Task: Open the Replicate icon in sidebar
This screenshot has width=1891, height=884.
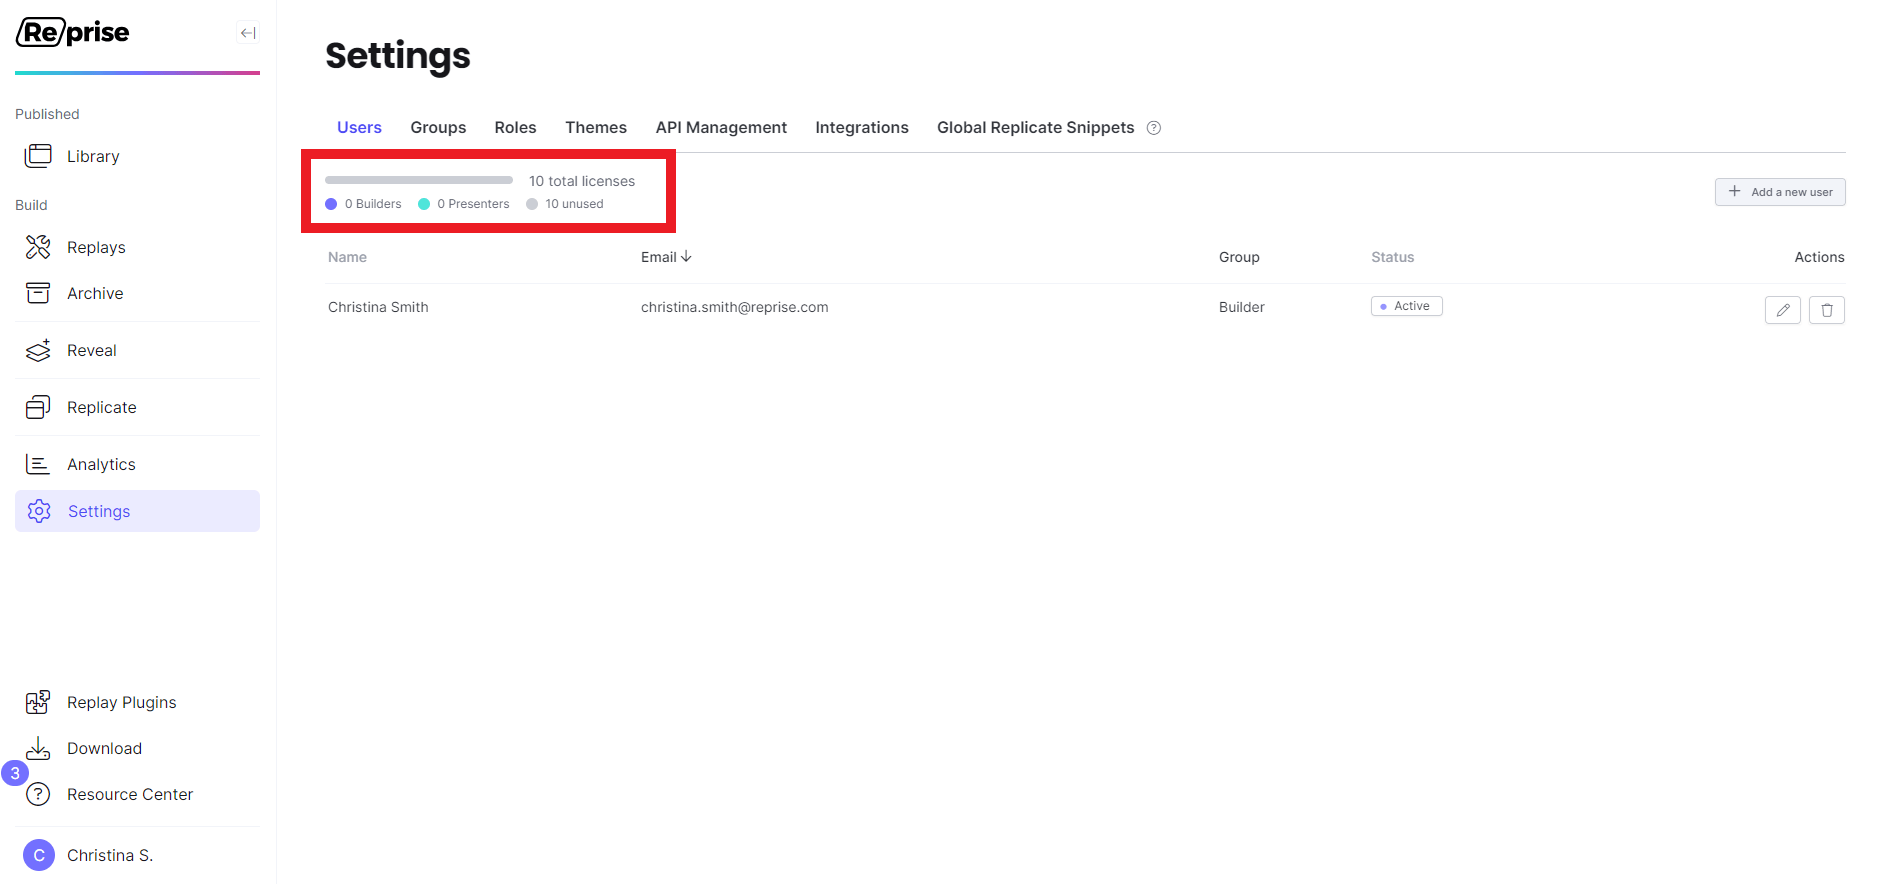Action: tap(38, 407)
